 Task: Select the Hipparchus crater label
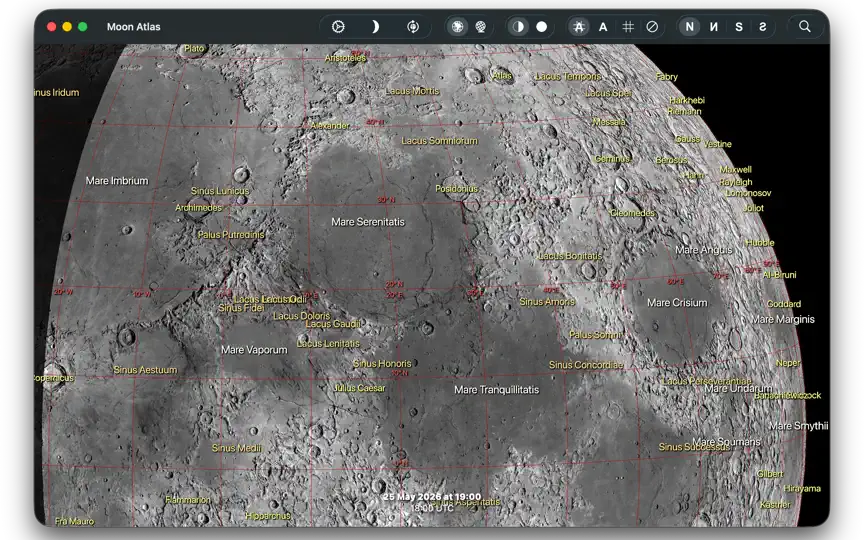[268, 516]
